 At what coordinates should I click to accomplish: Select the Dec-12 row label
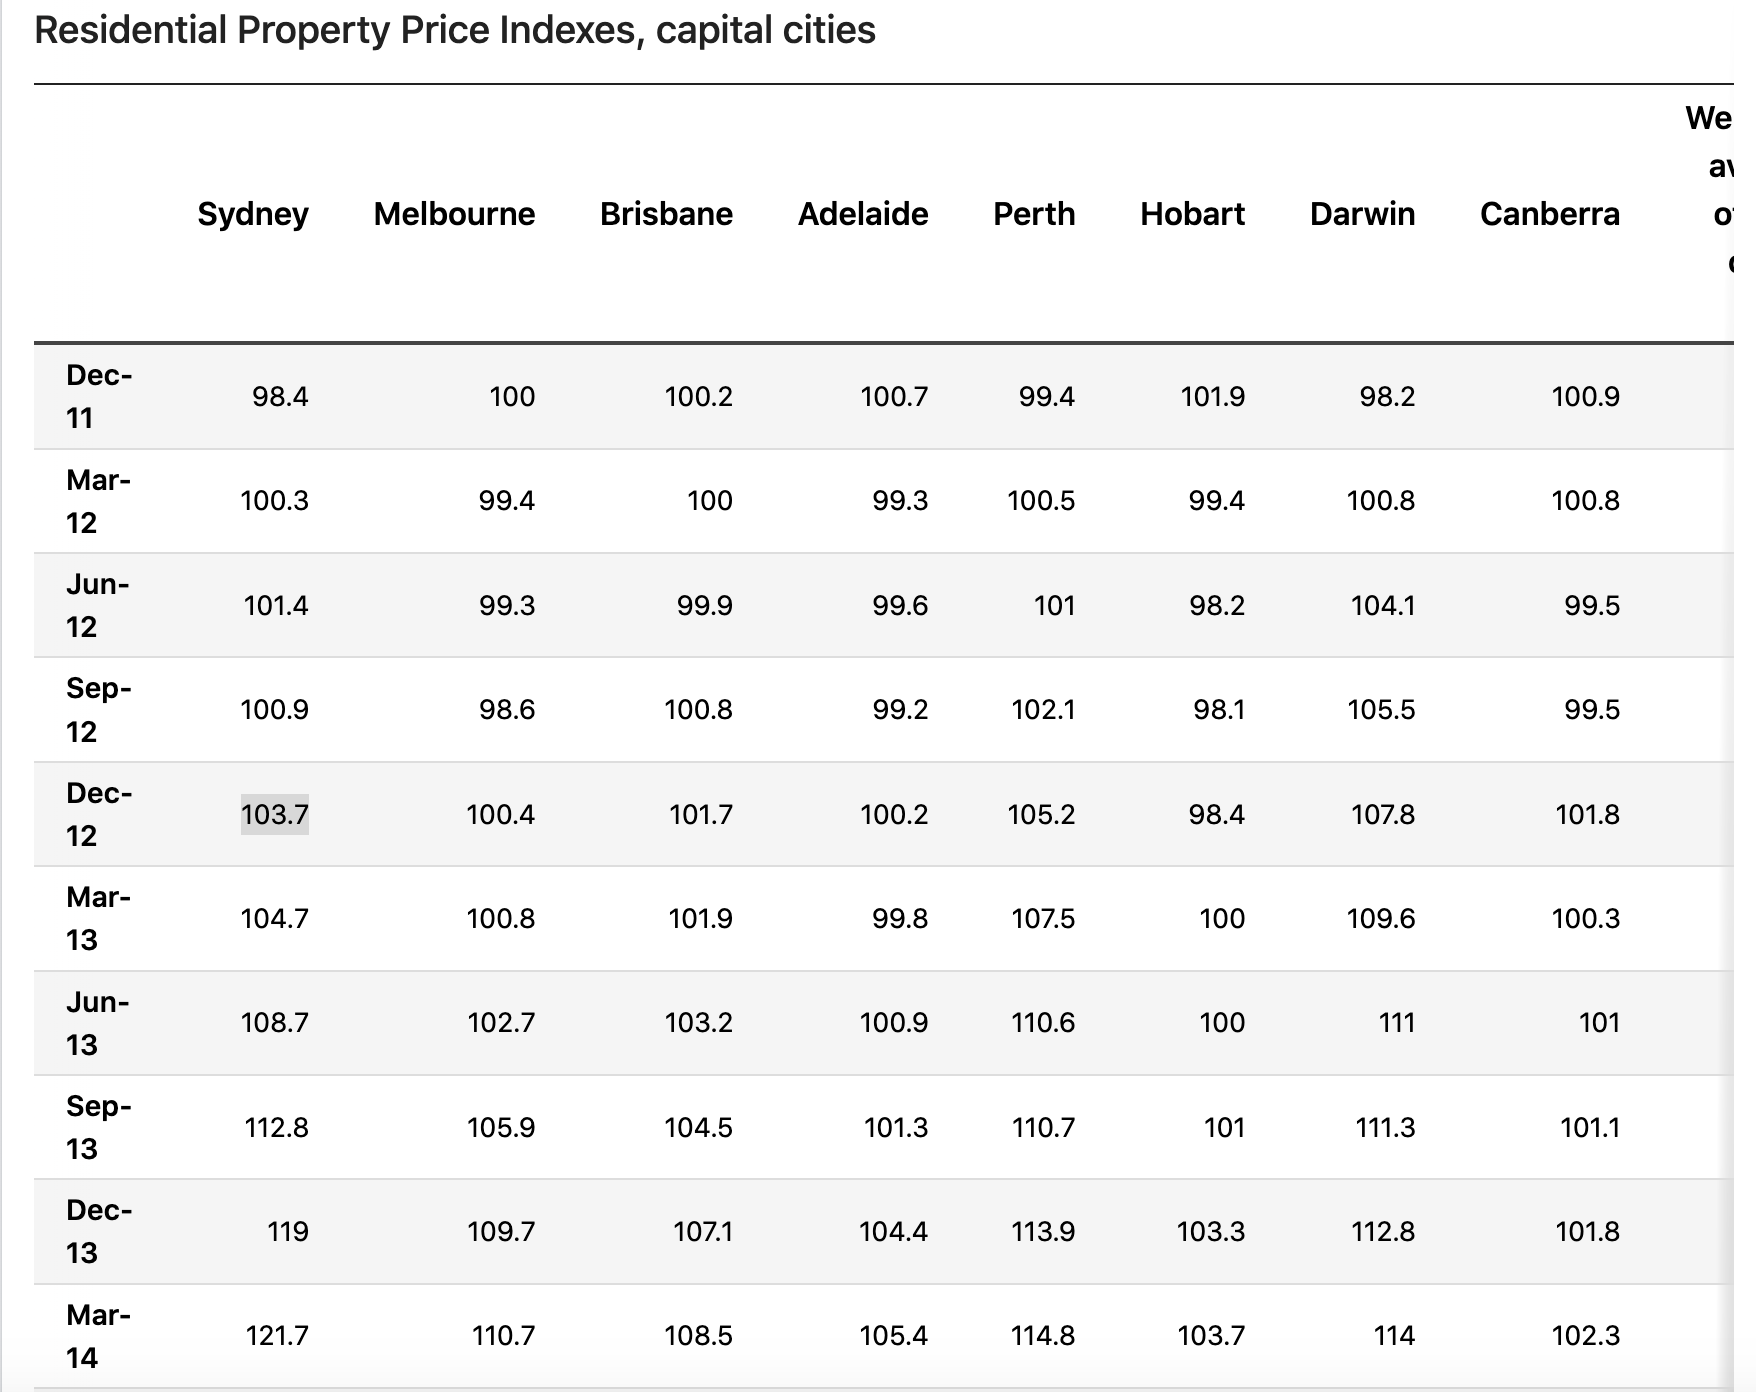click(99, 814)
